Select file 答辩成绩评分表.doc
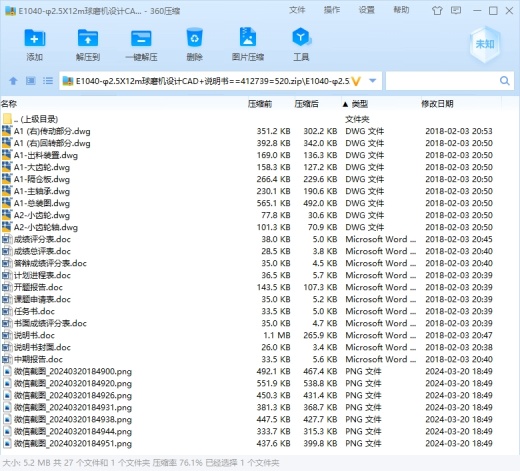 [x=50, y=263]
